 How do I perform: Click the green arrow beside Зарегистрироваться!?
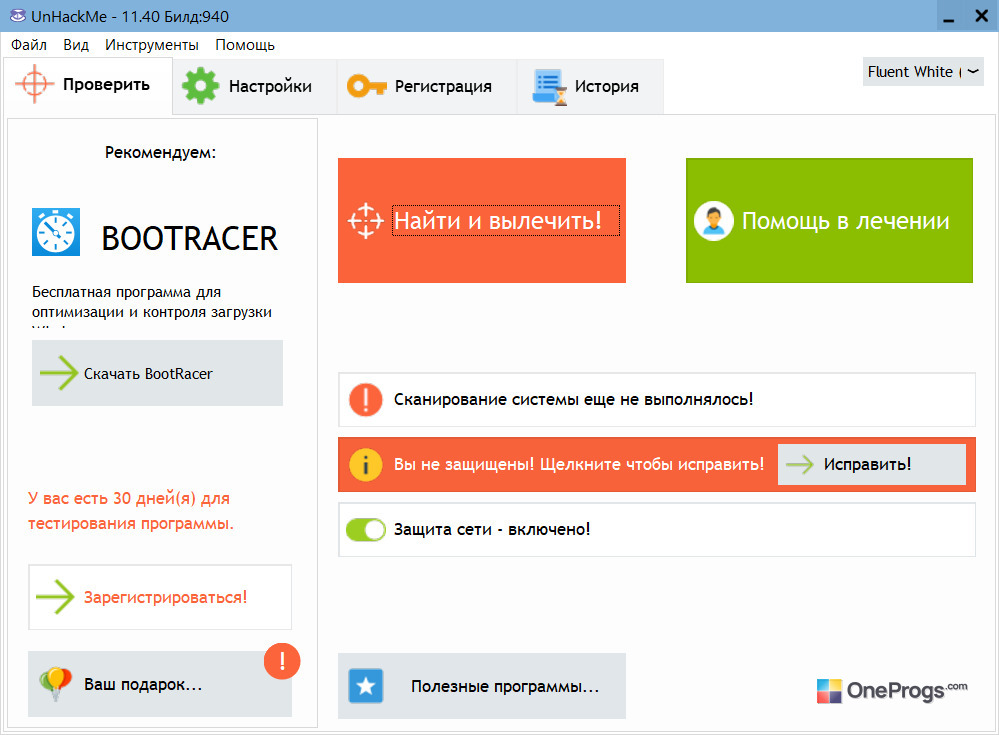coord(55,597)
